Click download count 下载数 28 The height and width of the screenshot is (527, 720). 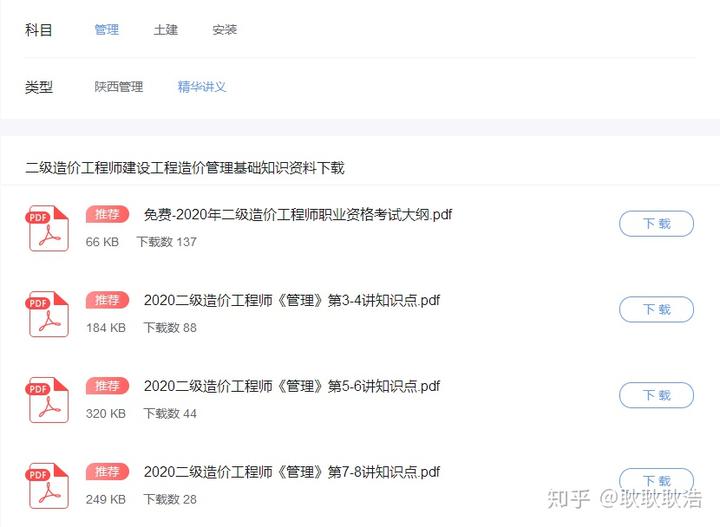pyautogui.click(x=170, y=499)
